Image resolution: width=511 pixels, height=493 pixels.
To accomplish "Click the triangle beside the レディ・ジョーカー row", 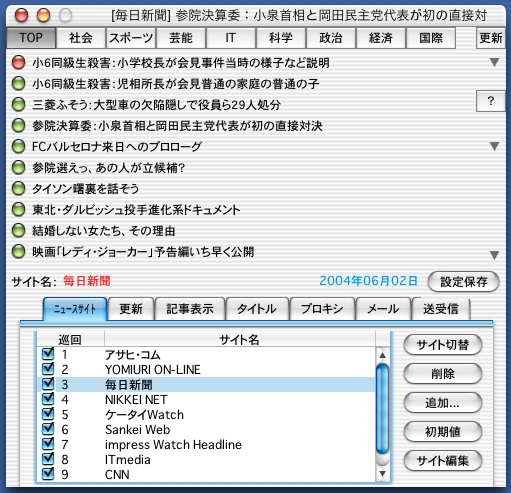I will click(495, 255).
